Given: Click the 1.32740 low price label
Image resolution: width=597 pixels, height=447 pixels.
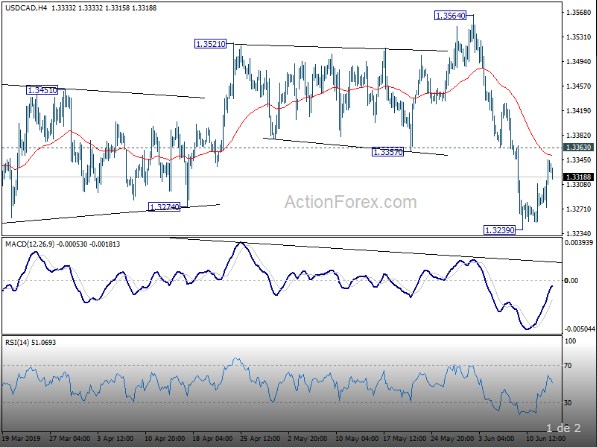Looking at the screenshot, I should tap(164, 207).
